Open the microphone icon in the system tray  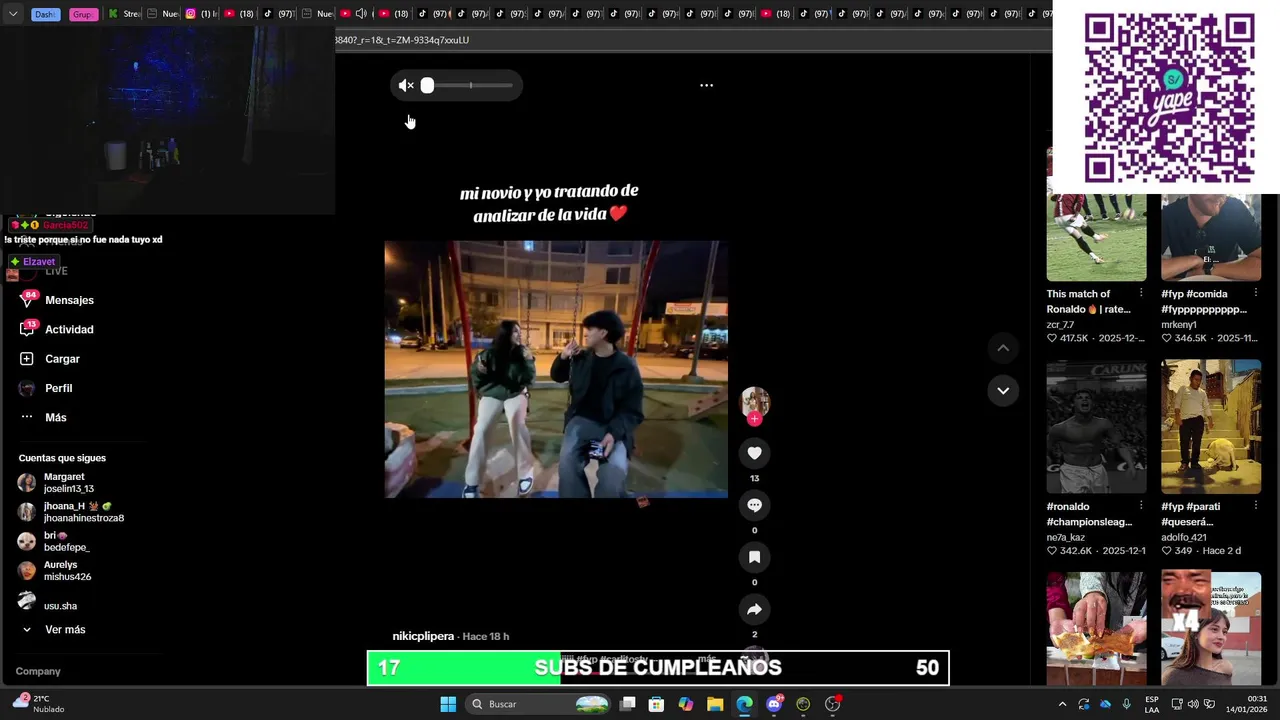click(x=1127, y=704)
